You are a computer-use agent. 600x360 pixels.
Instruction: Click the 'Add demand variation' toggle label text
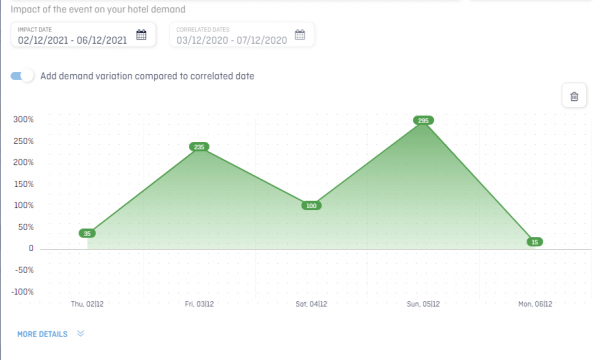[x=147, y=76]
